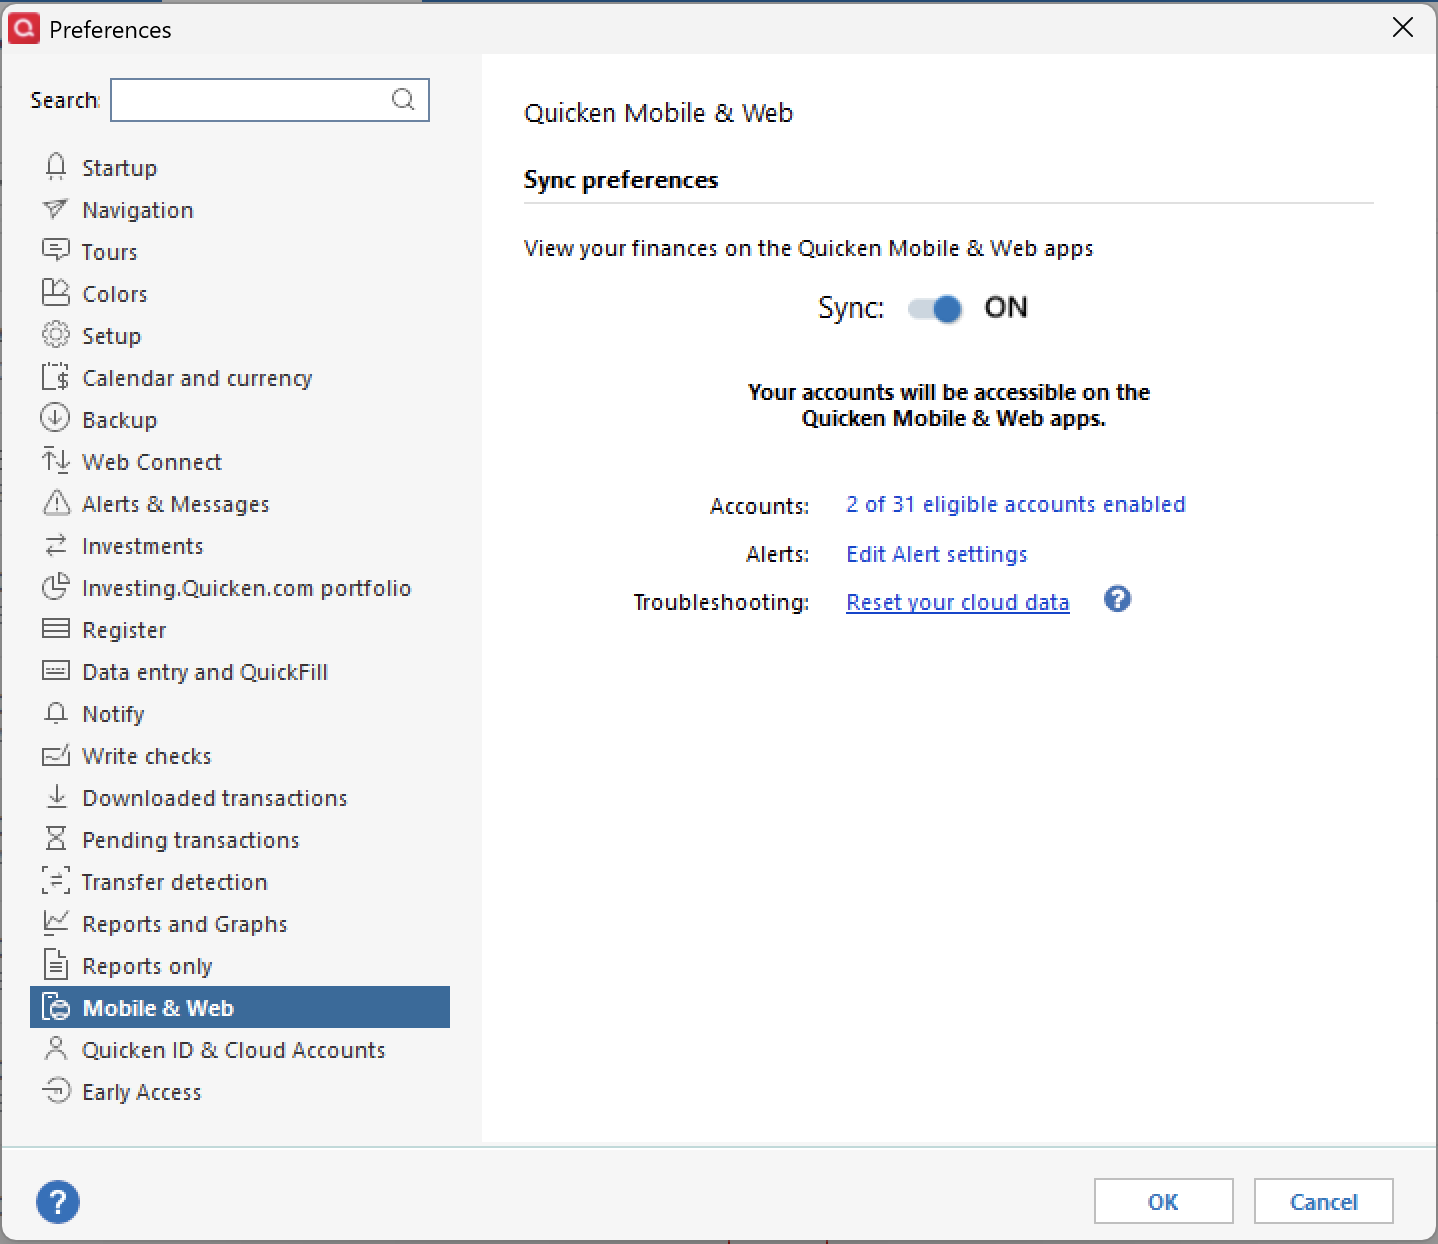Viewport: 1438px width, 1244px height.
Task: Select the Investments label
Action: pos(143,546)
